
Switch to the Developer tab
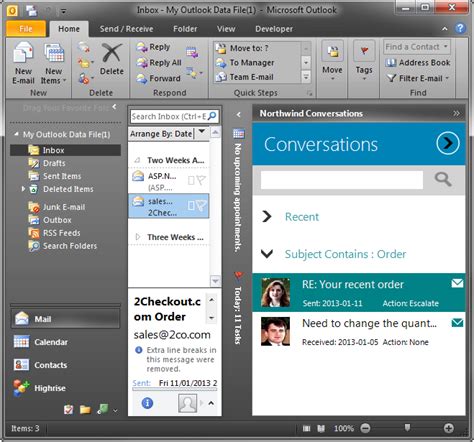click(x=274, y=29)
